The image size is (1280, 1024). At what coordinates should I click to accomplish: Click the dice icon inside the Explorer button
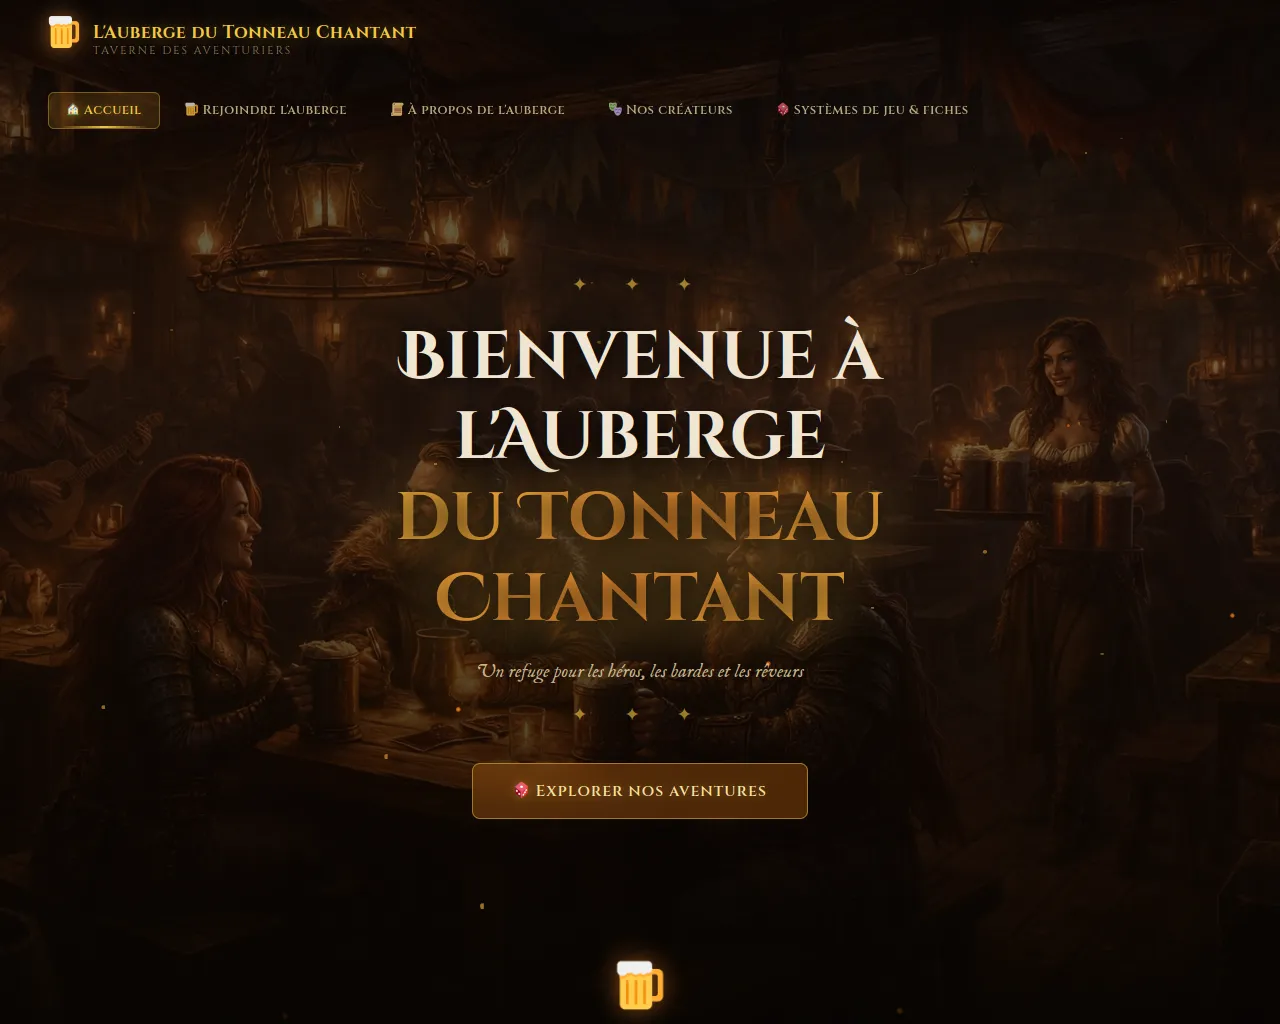click(x=521, y=790)
